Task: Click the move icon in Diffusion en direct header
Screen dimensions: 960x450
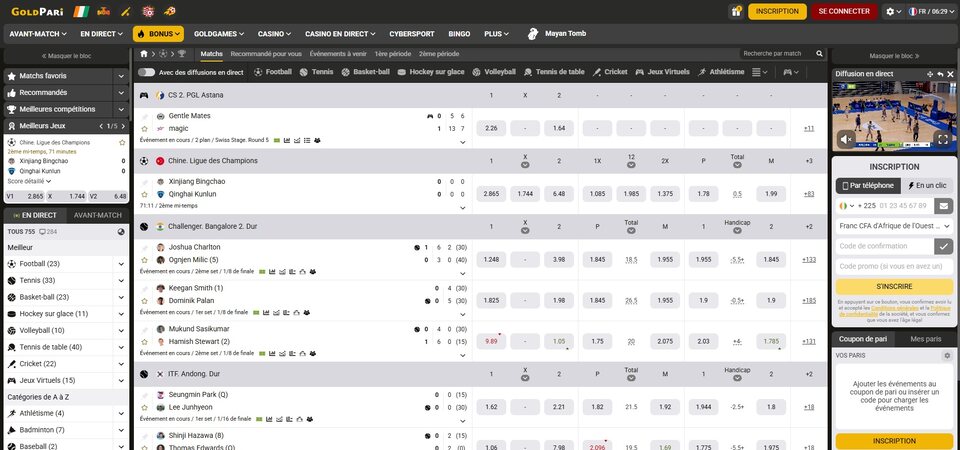Action: click(930, 73)
